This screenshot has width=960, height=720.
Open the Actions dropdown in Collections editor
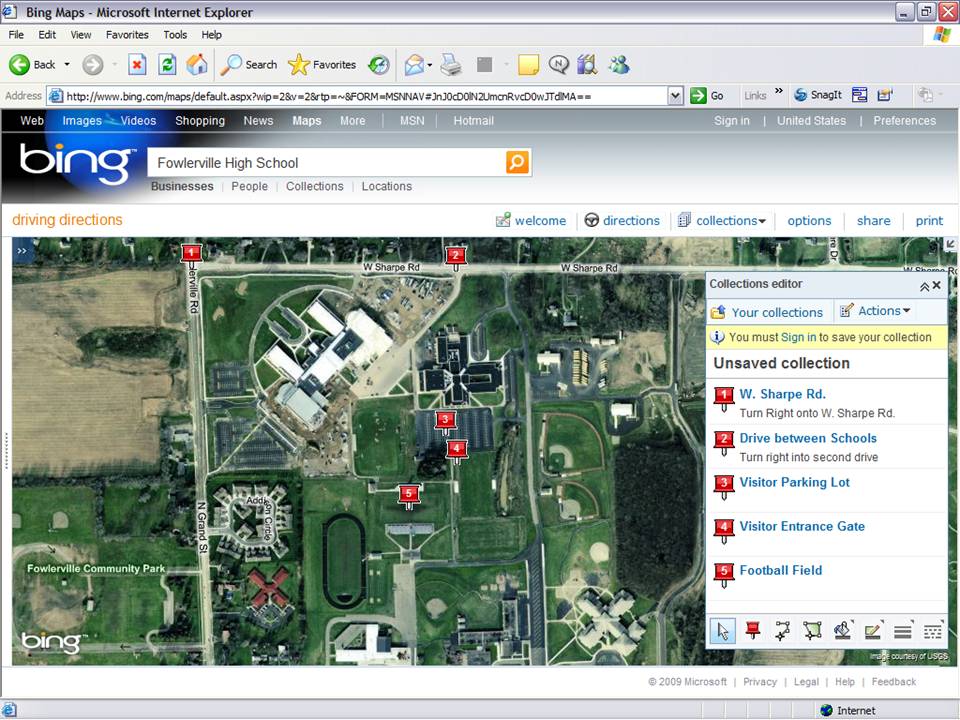click(875, 311)
